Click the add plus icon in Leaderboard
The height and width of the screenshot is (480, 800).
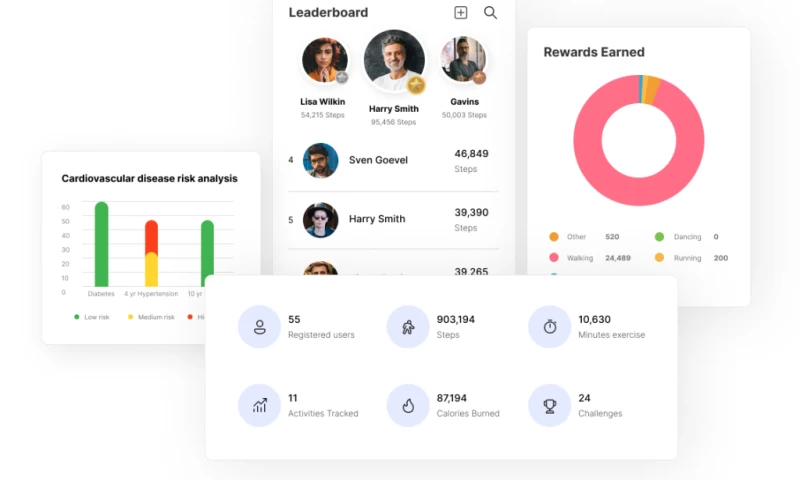[x=460, y=13]
